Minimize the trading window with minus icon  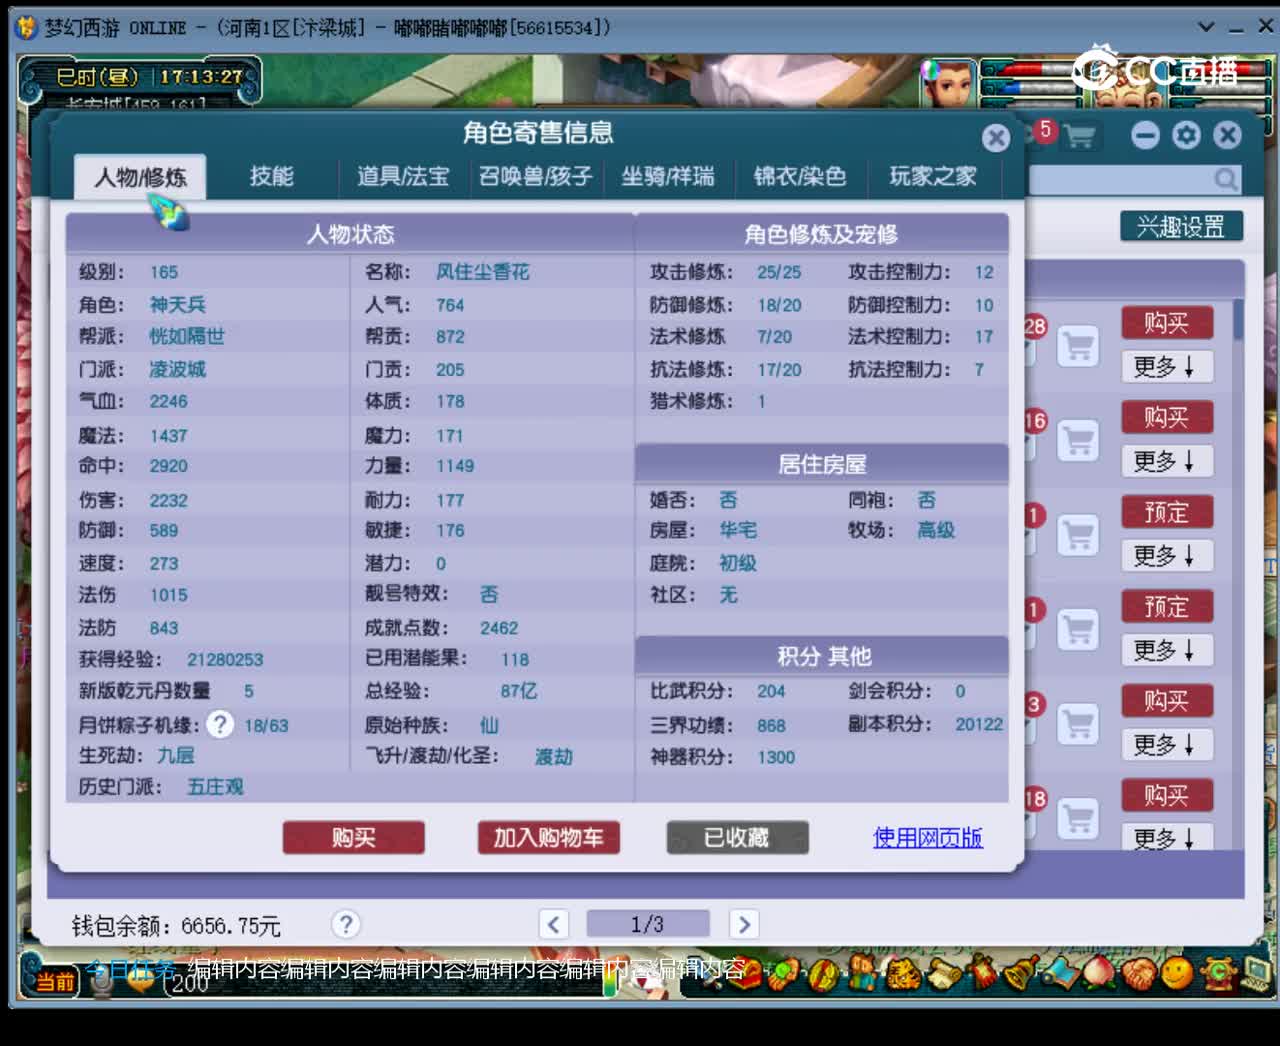(1145, 136)
